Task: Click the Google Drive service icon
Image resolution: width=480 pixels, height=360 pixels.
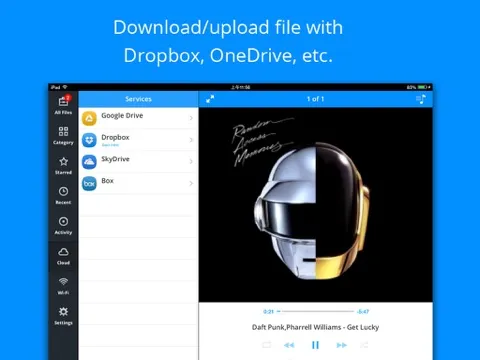Action: pos(89,118)
